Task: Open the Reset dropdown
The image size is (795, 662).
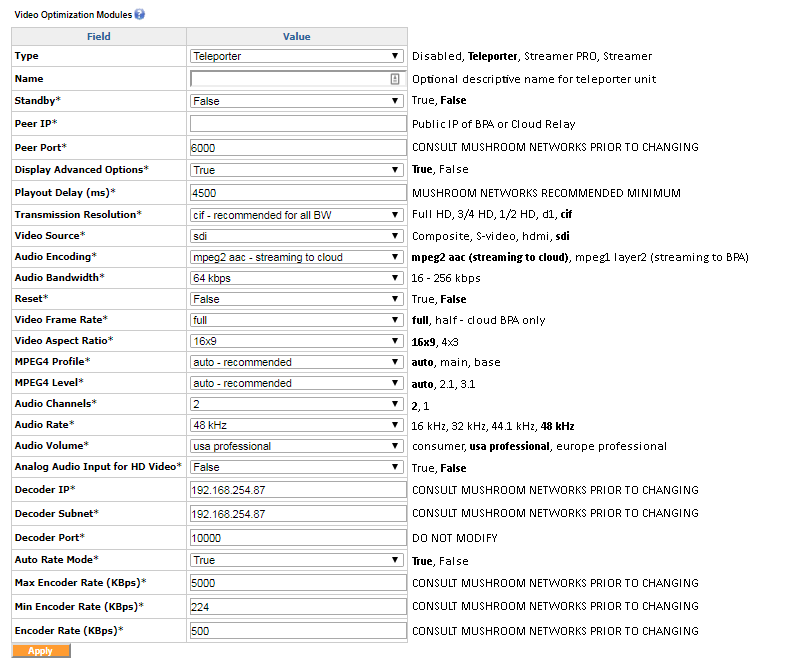Action: click(297, 299)
